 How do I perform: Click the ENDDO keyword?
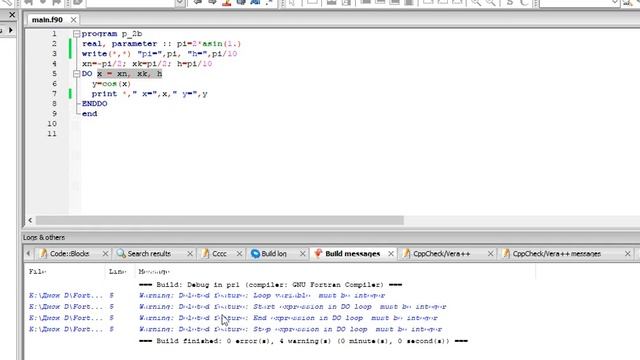click(x=94, y=104)
